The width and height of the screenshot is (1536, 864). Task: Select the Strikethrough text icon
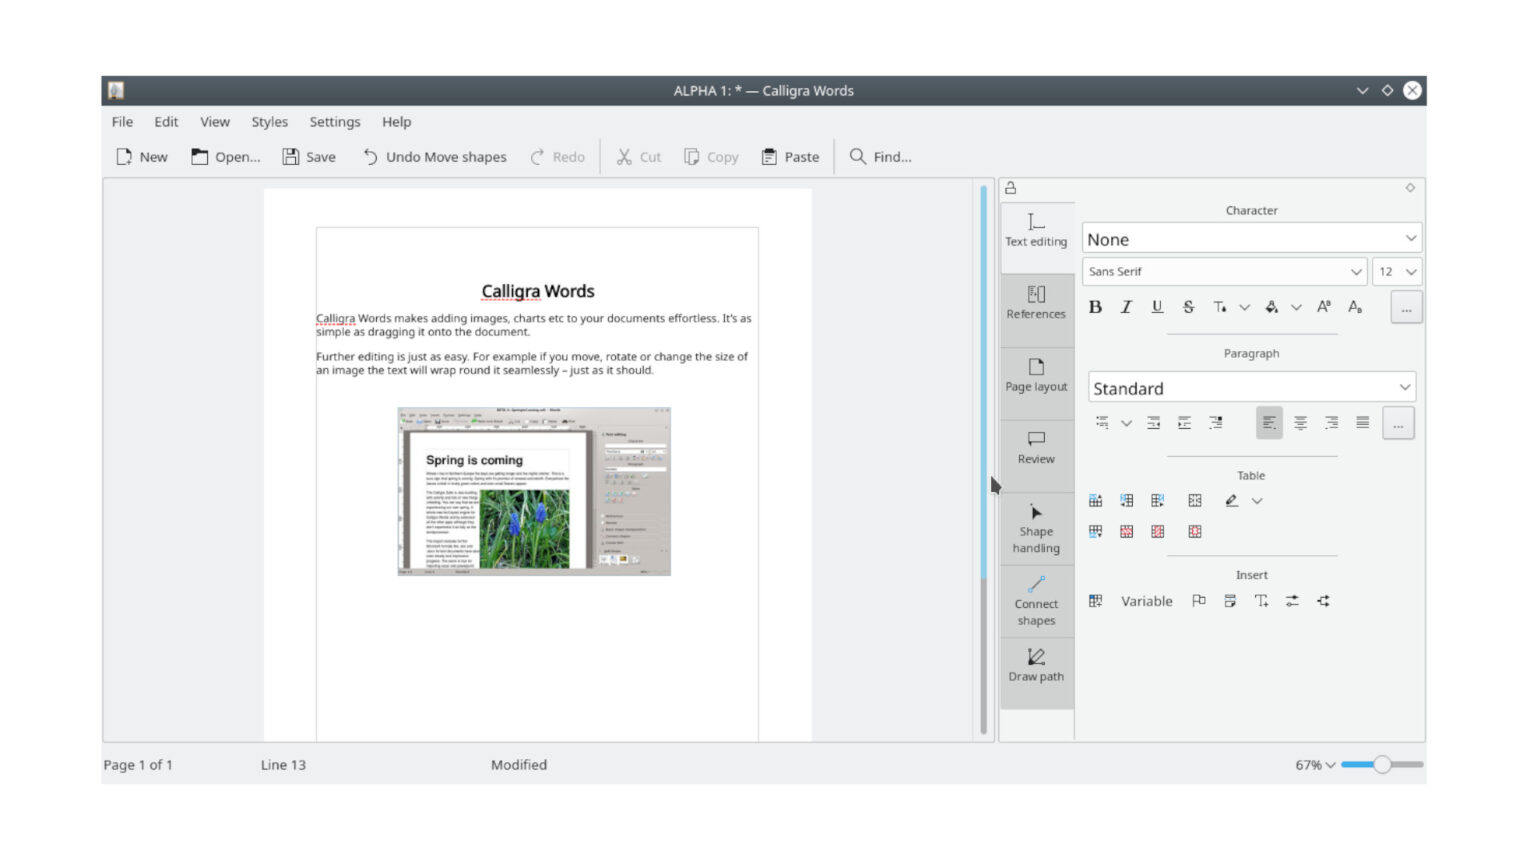[1188, 307]
